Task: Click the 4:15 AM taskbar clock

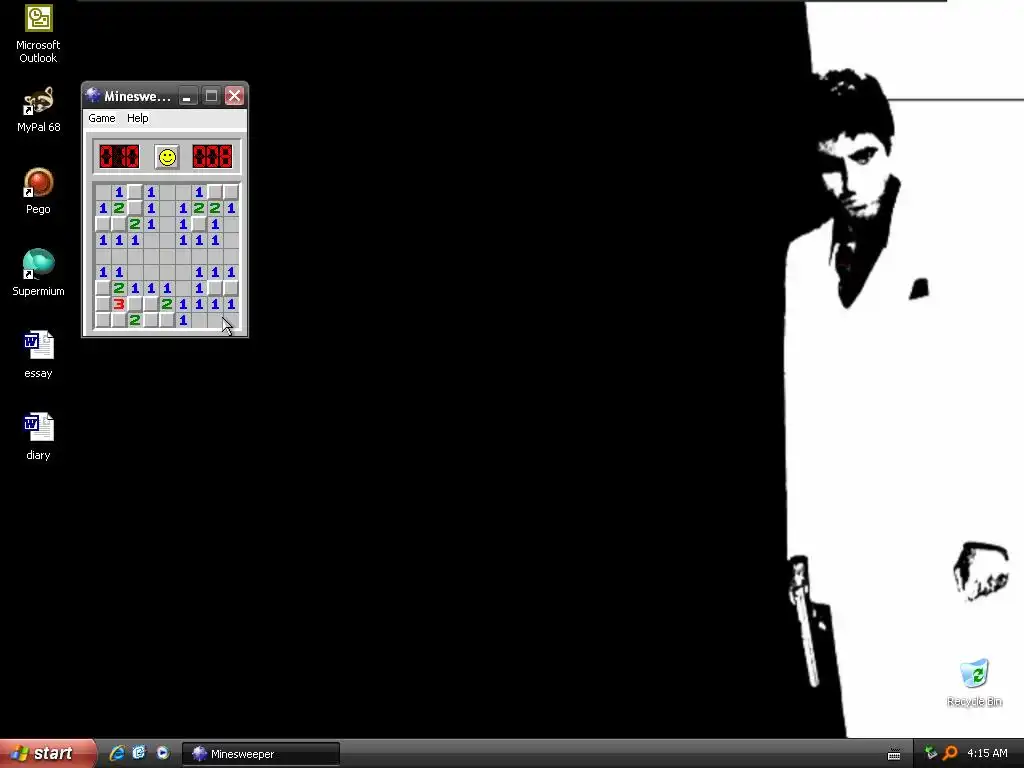Action: [987, 753]
